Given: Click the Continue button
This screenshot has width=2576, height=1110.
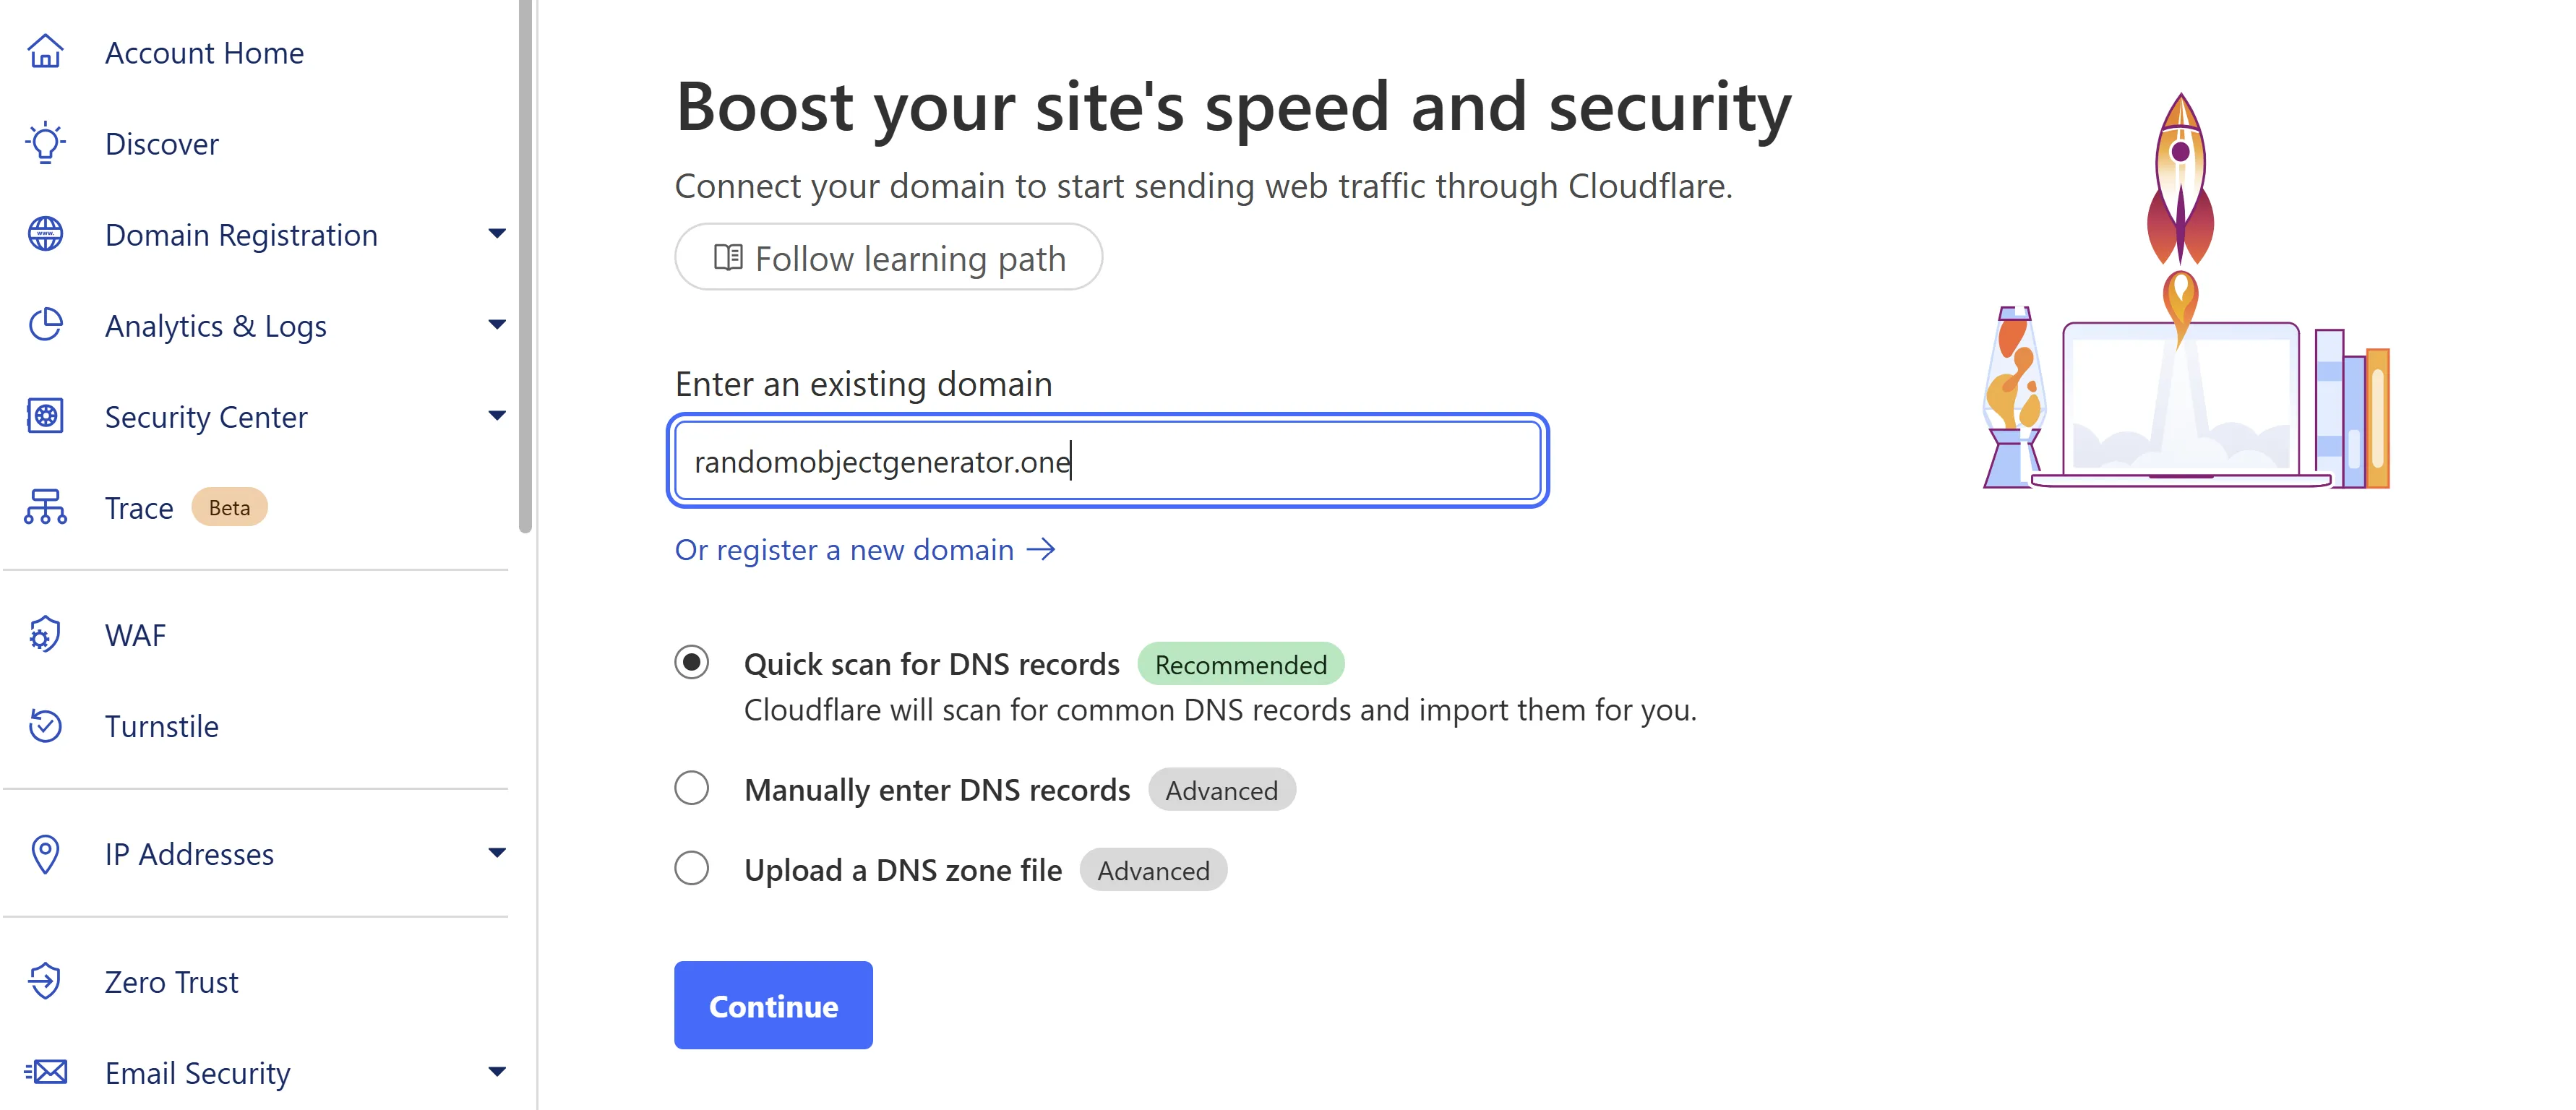Looking at the screenshot, I should tap(773, 1006).
